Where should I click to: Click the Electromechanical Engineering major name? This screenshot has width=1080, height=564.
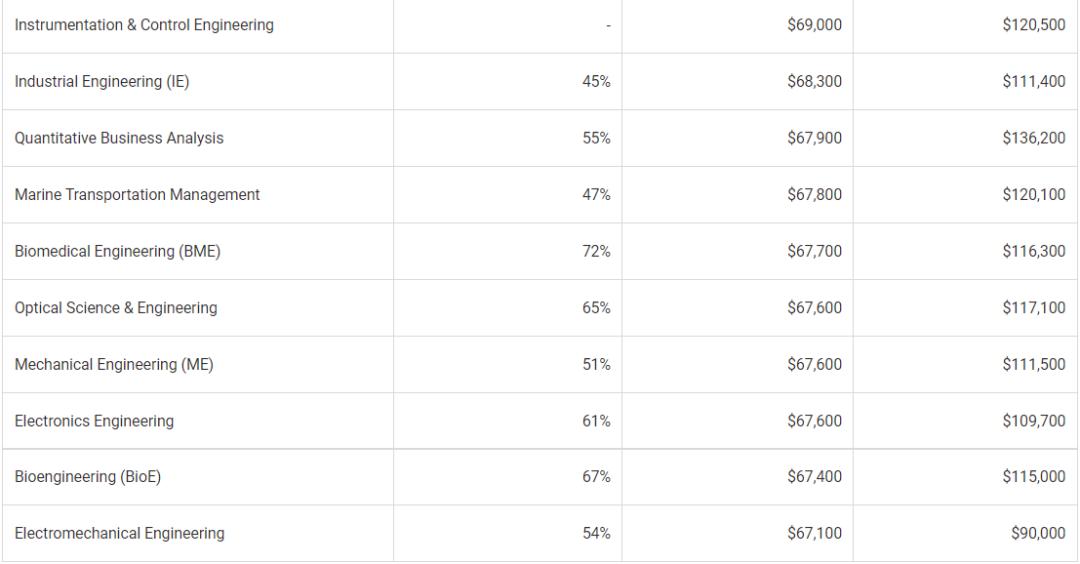119,534
